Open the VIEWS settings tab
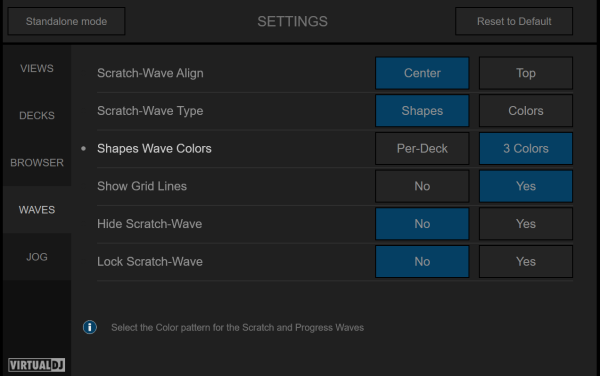600x376 pixels. tap(37, 68)
